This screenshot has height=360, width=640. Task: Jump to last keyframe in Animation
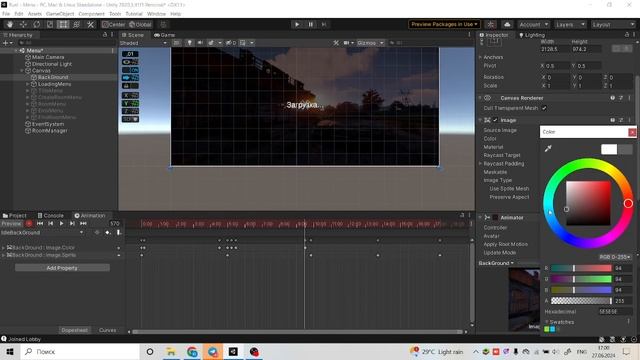(83, 223)
